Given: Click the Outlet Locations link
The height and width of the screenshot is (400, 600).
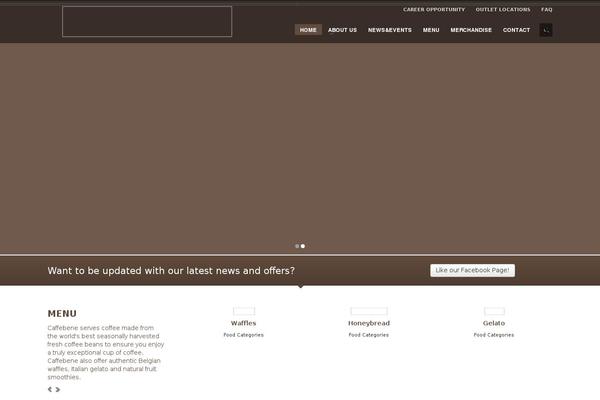Looking at the screenshot, I should tap(503, 10).
